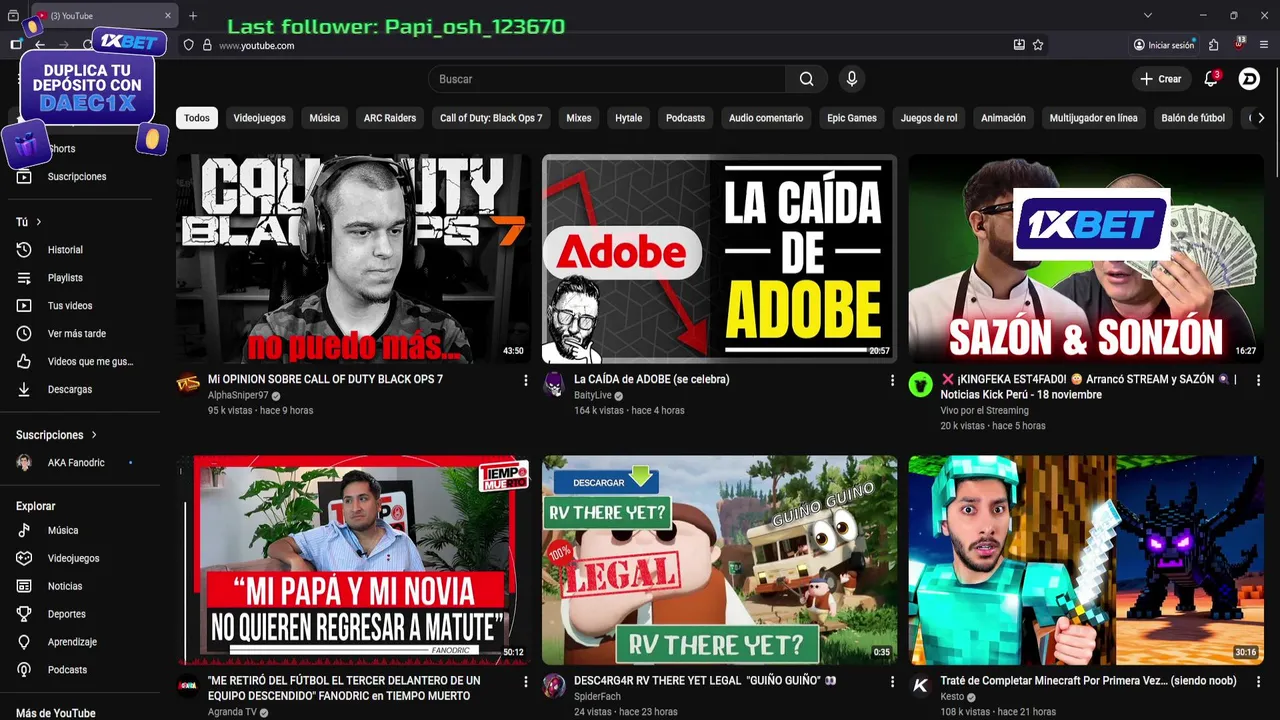The width and height of the screenshot is (1280, 720).
Task: Open options for Fanodric Tiempo Muerto video
Action: pos(526,681)
